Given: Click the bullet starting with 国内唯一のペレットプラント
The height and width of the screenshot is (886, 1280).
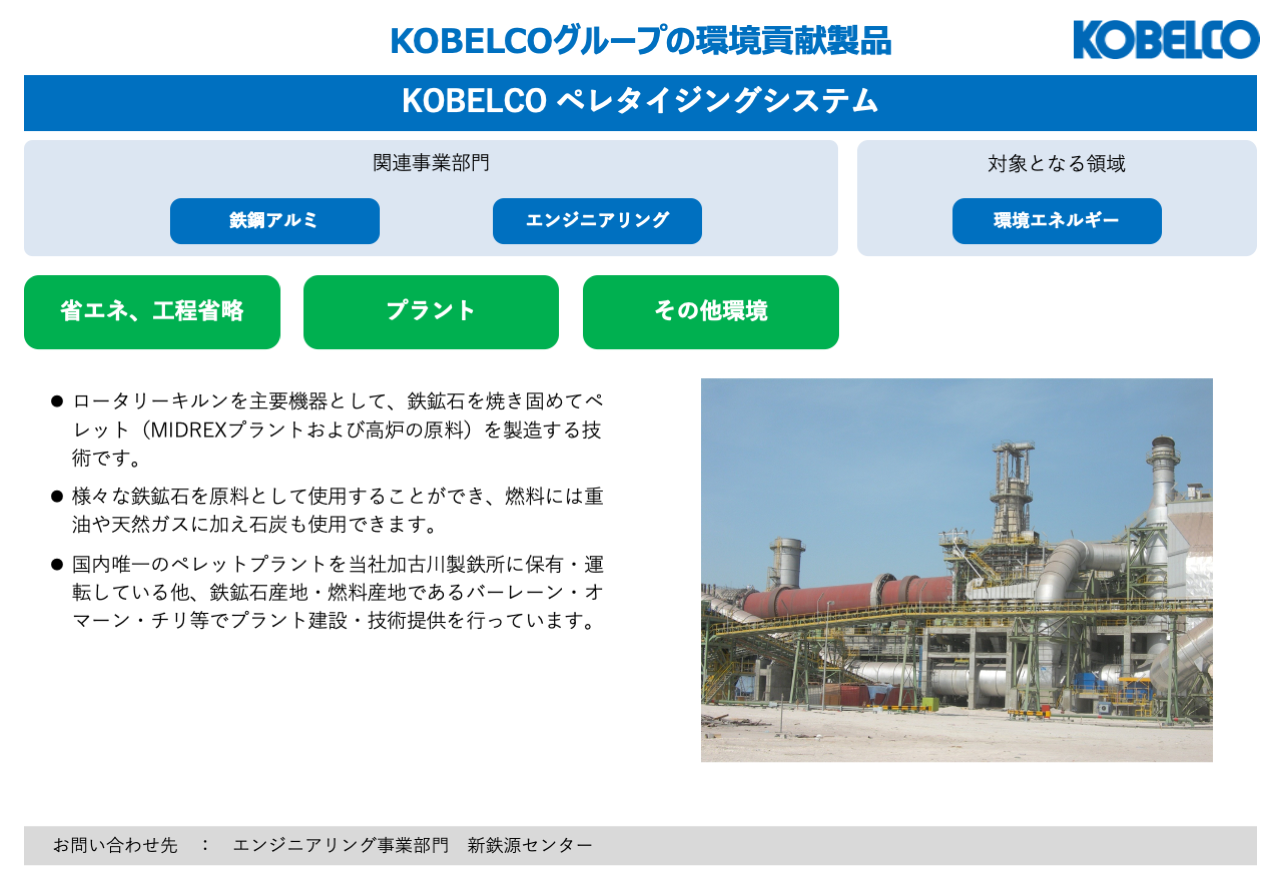Looking at the screenshot, I should click(327, 592).
